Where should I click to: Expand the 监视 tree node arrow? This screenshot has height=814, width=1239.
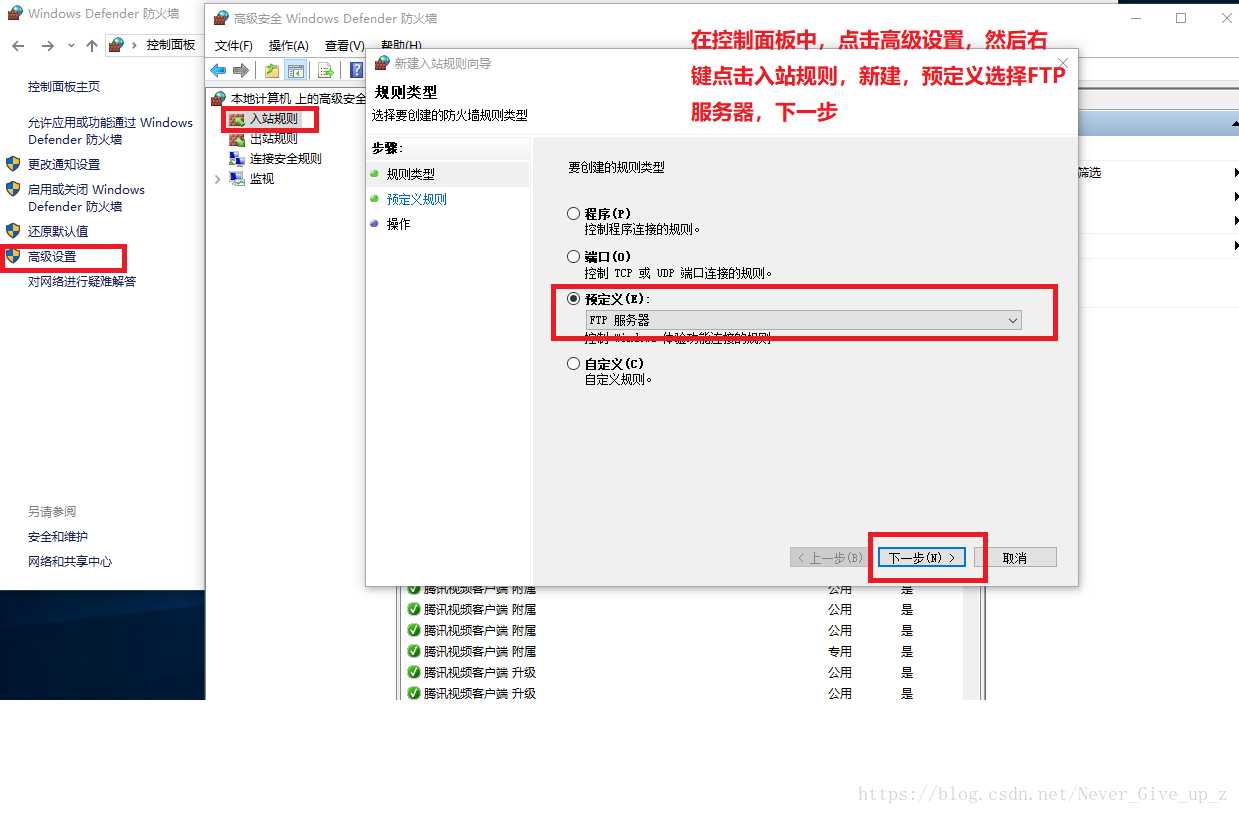pyautogui.click(x=218, y=179)
